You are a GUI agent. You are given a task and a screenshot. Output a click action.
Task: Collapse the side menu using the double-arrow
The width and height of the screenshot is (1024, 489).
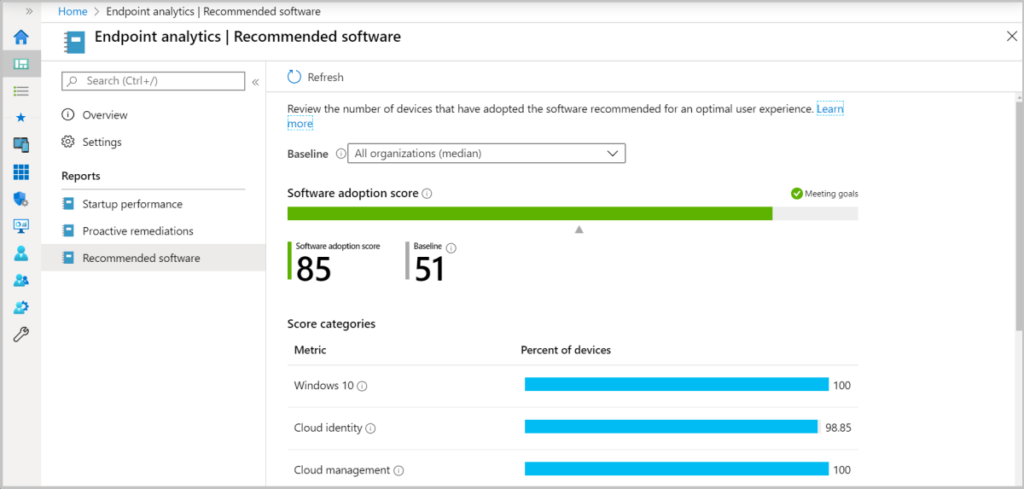tap(255, 81)
